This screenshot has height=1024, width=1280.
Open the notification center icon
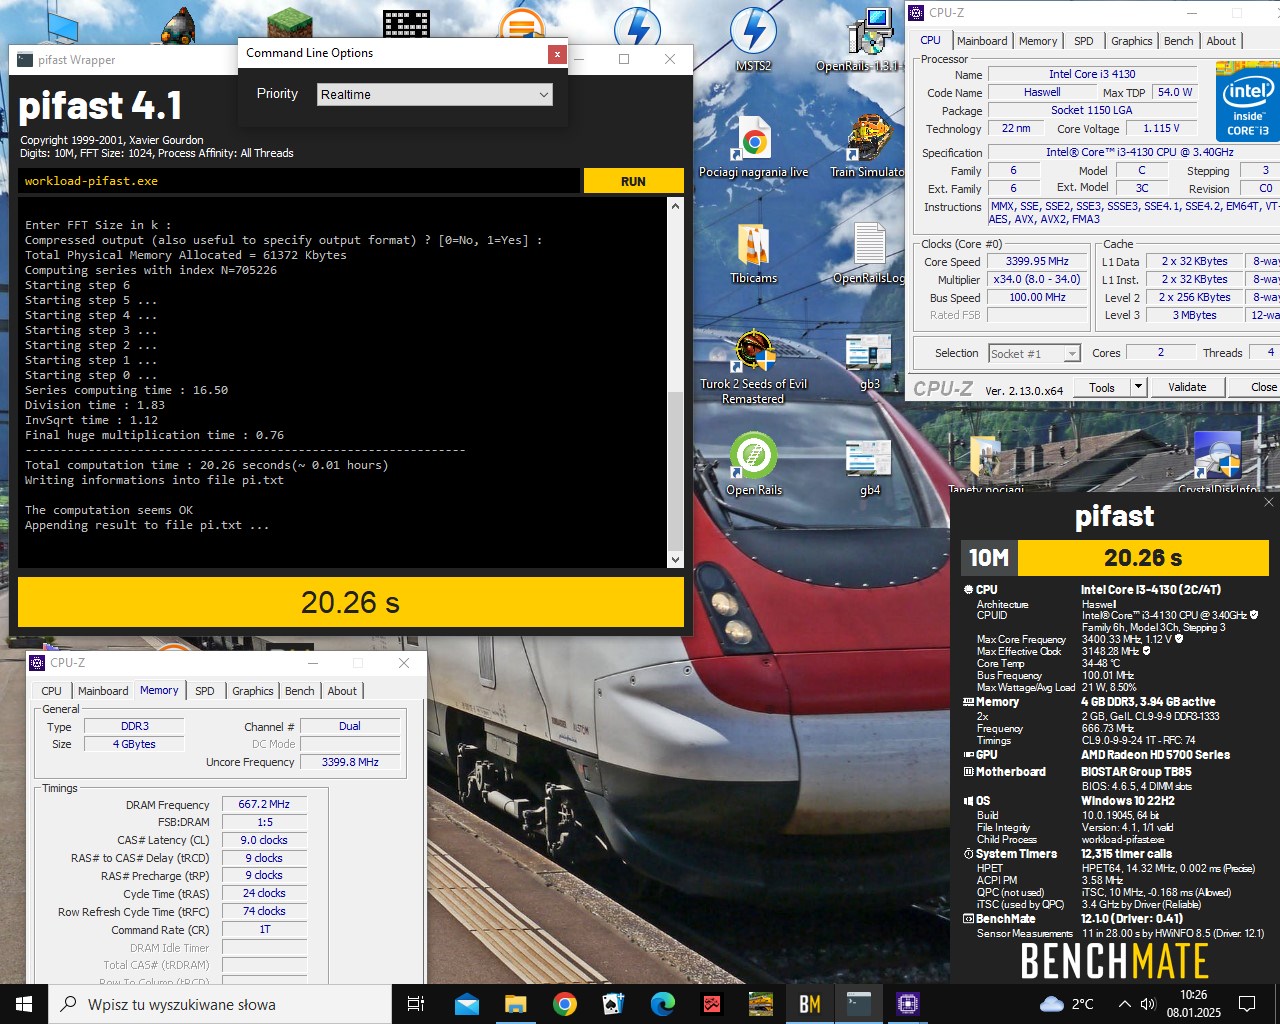tap(1247, 1004)
